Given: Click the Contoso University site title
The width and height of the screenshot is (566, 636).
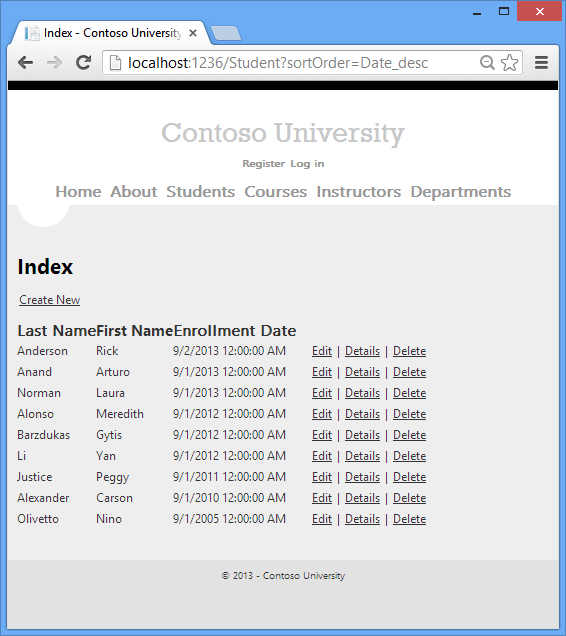Looking at the screenshot, I should click(283, 133).
